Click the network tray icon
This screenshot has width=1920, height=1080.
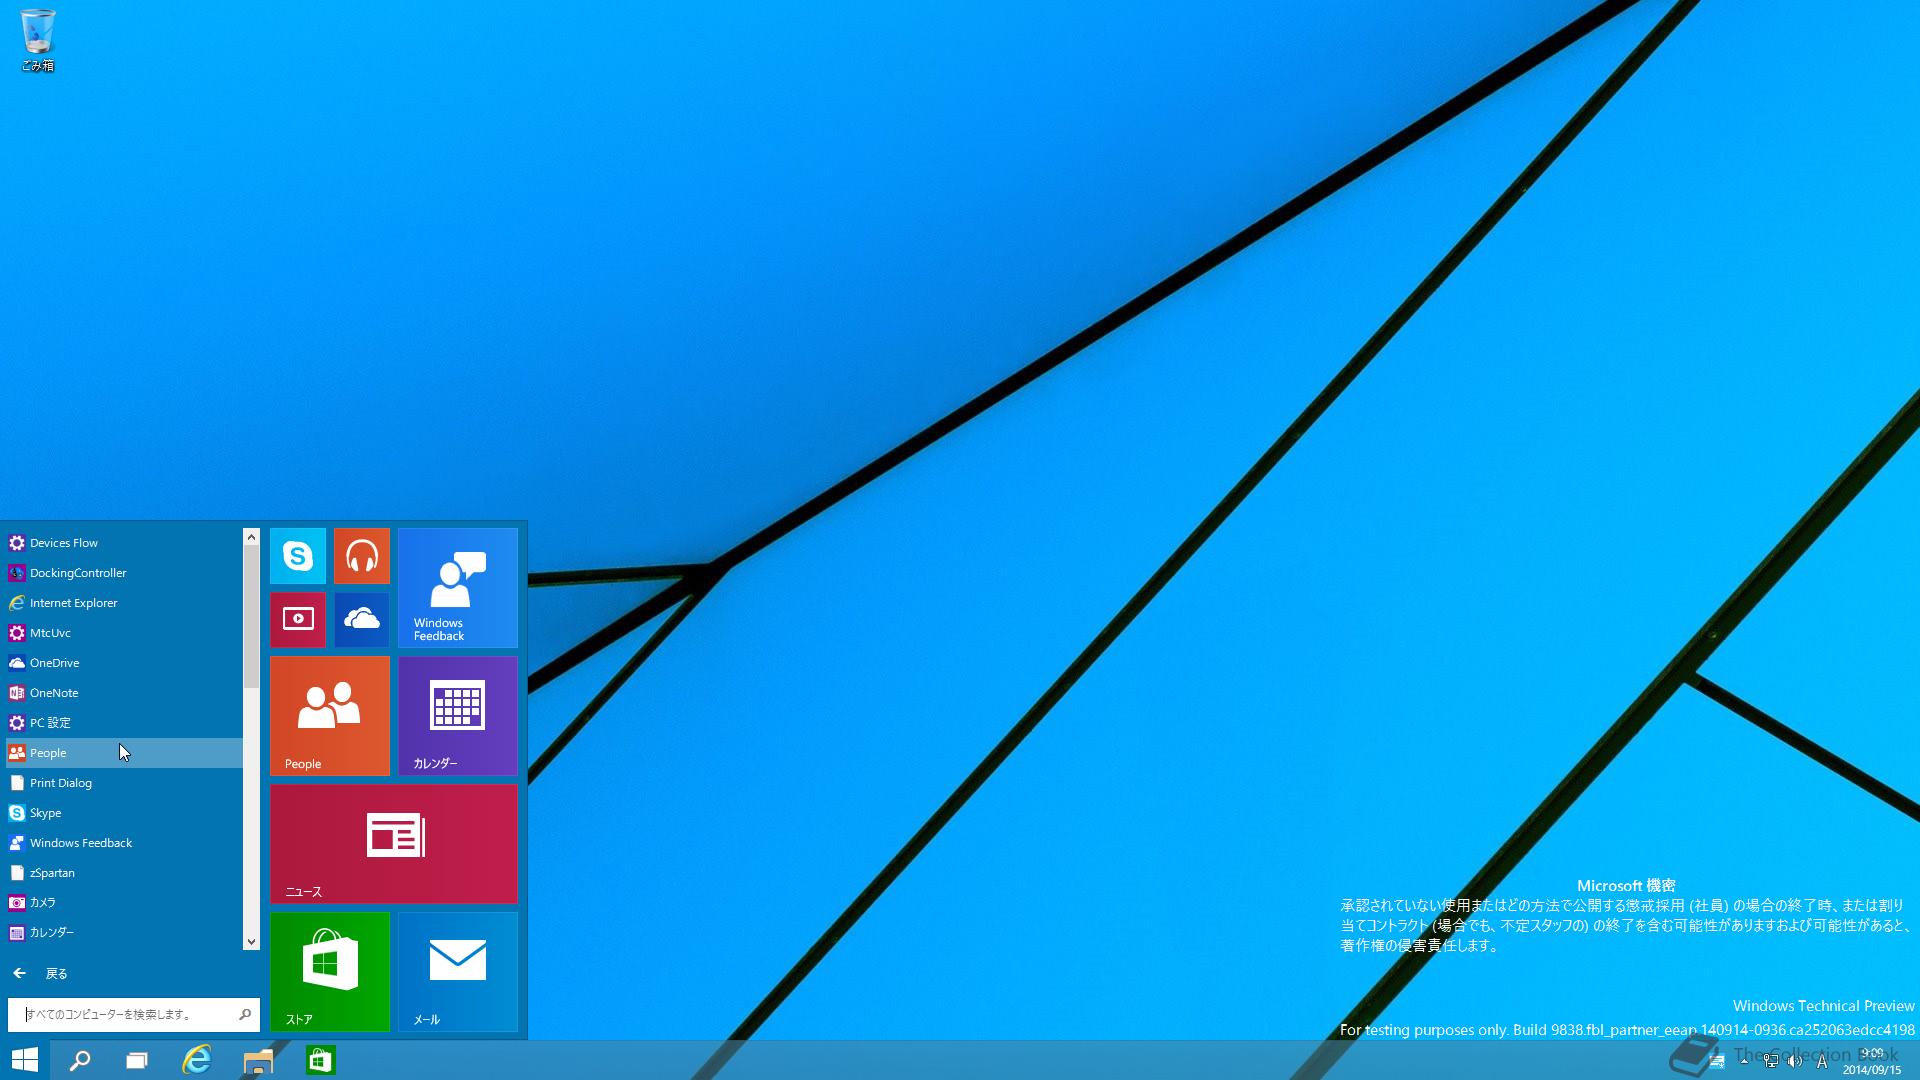[x=1771, y=1061]
